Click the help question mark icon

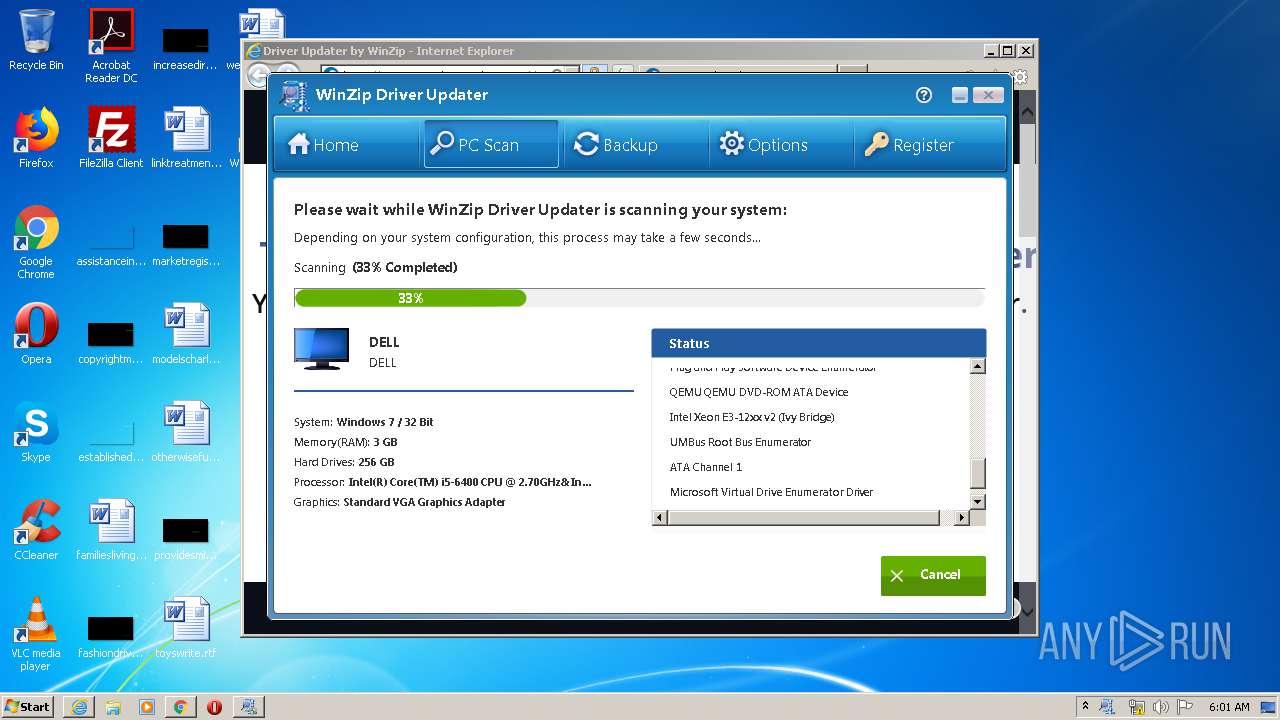pos(924,95)
